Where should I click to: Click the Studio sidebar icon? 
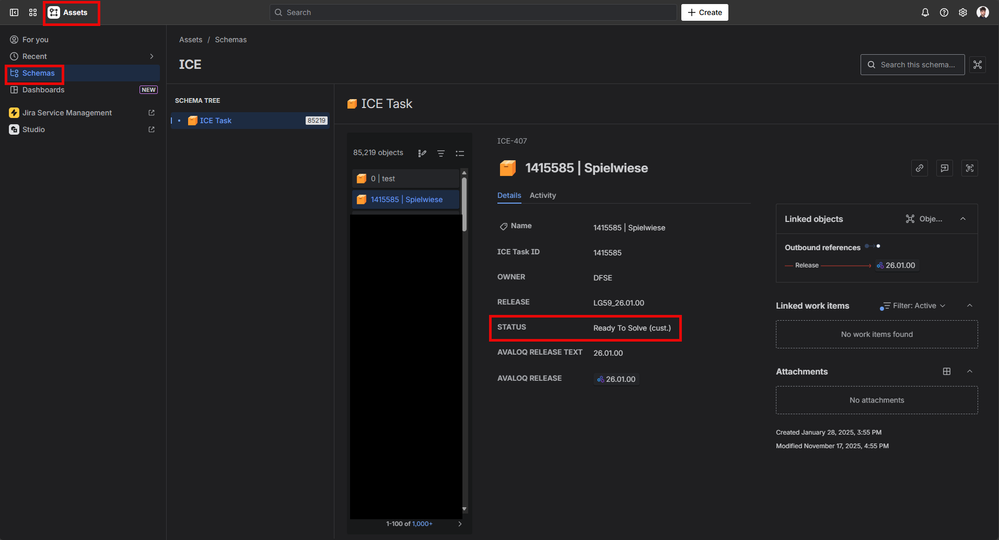14,129
